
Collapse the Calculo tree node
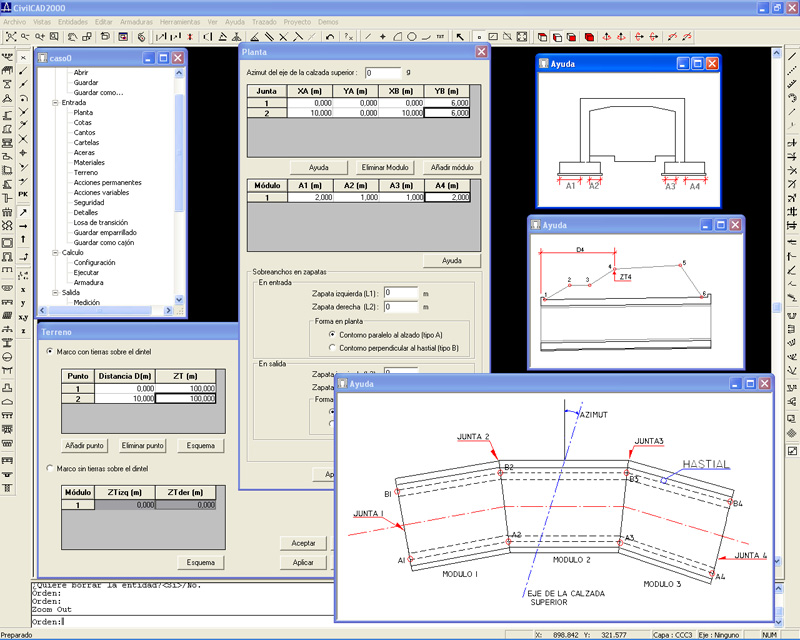(x=55, y=252)
